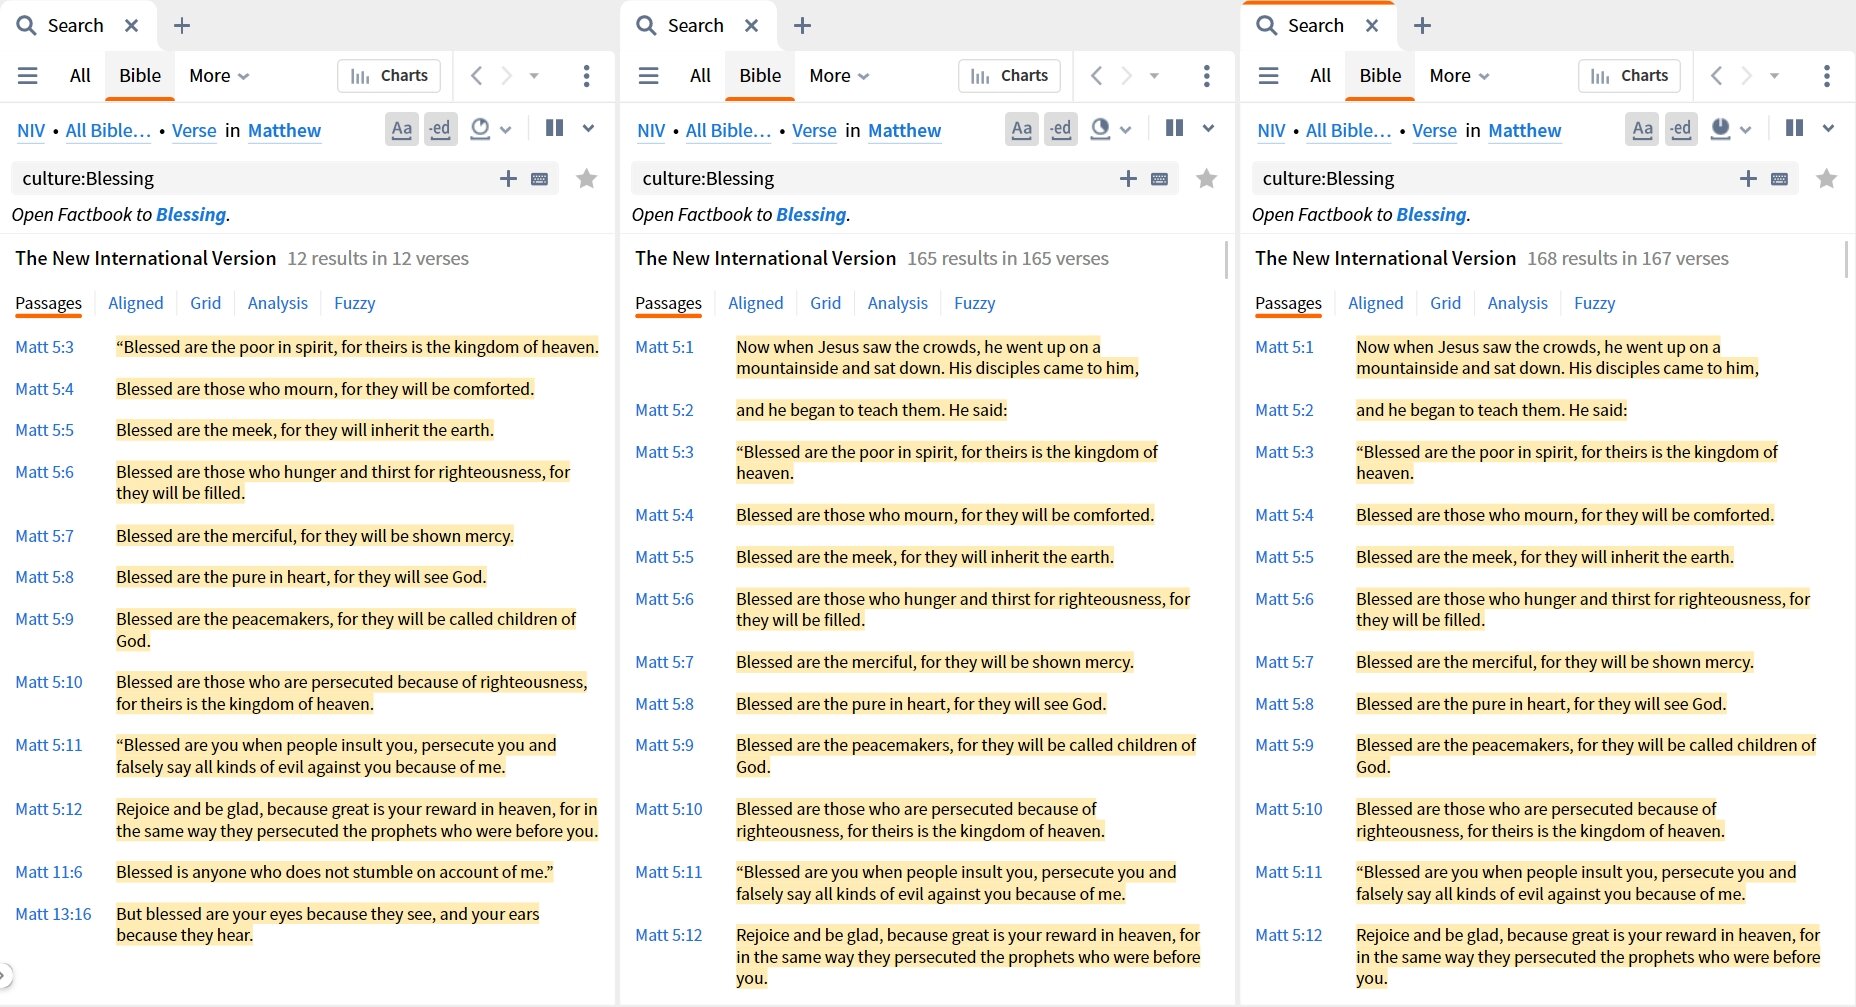Click the columns layout icon in middle panel
Screen dimensions: 1856x1007
1174,128
